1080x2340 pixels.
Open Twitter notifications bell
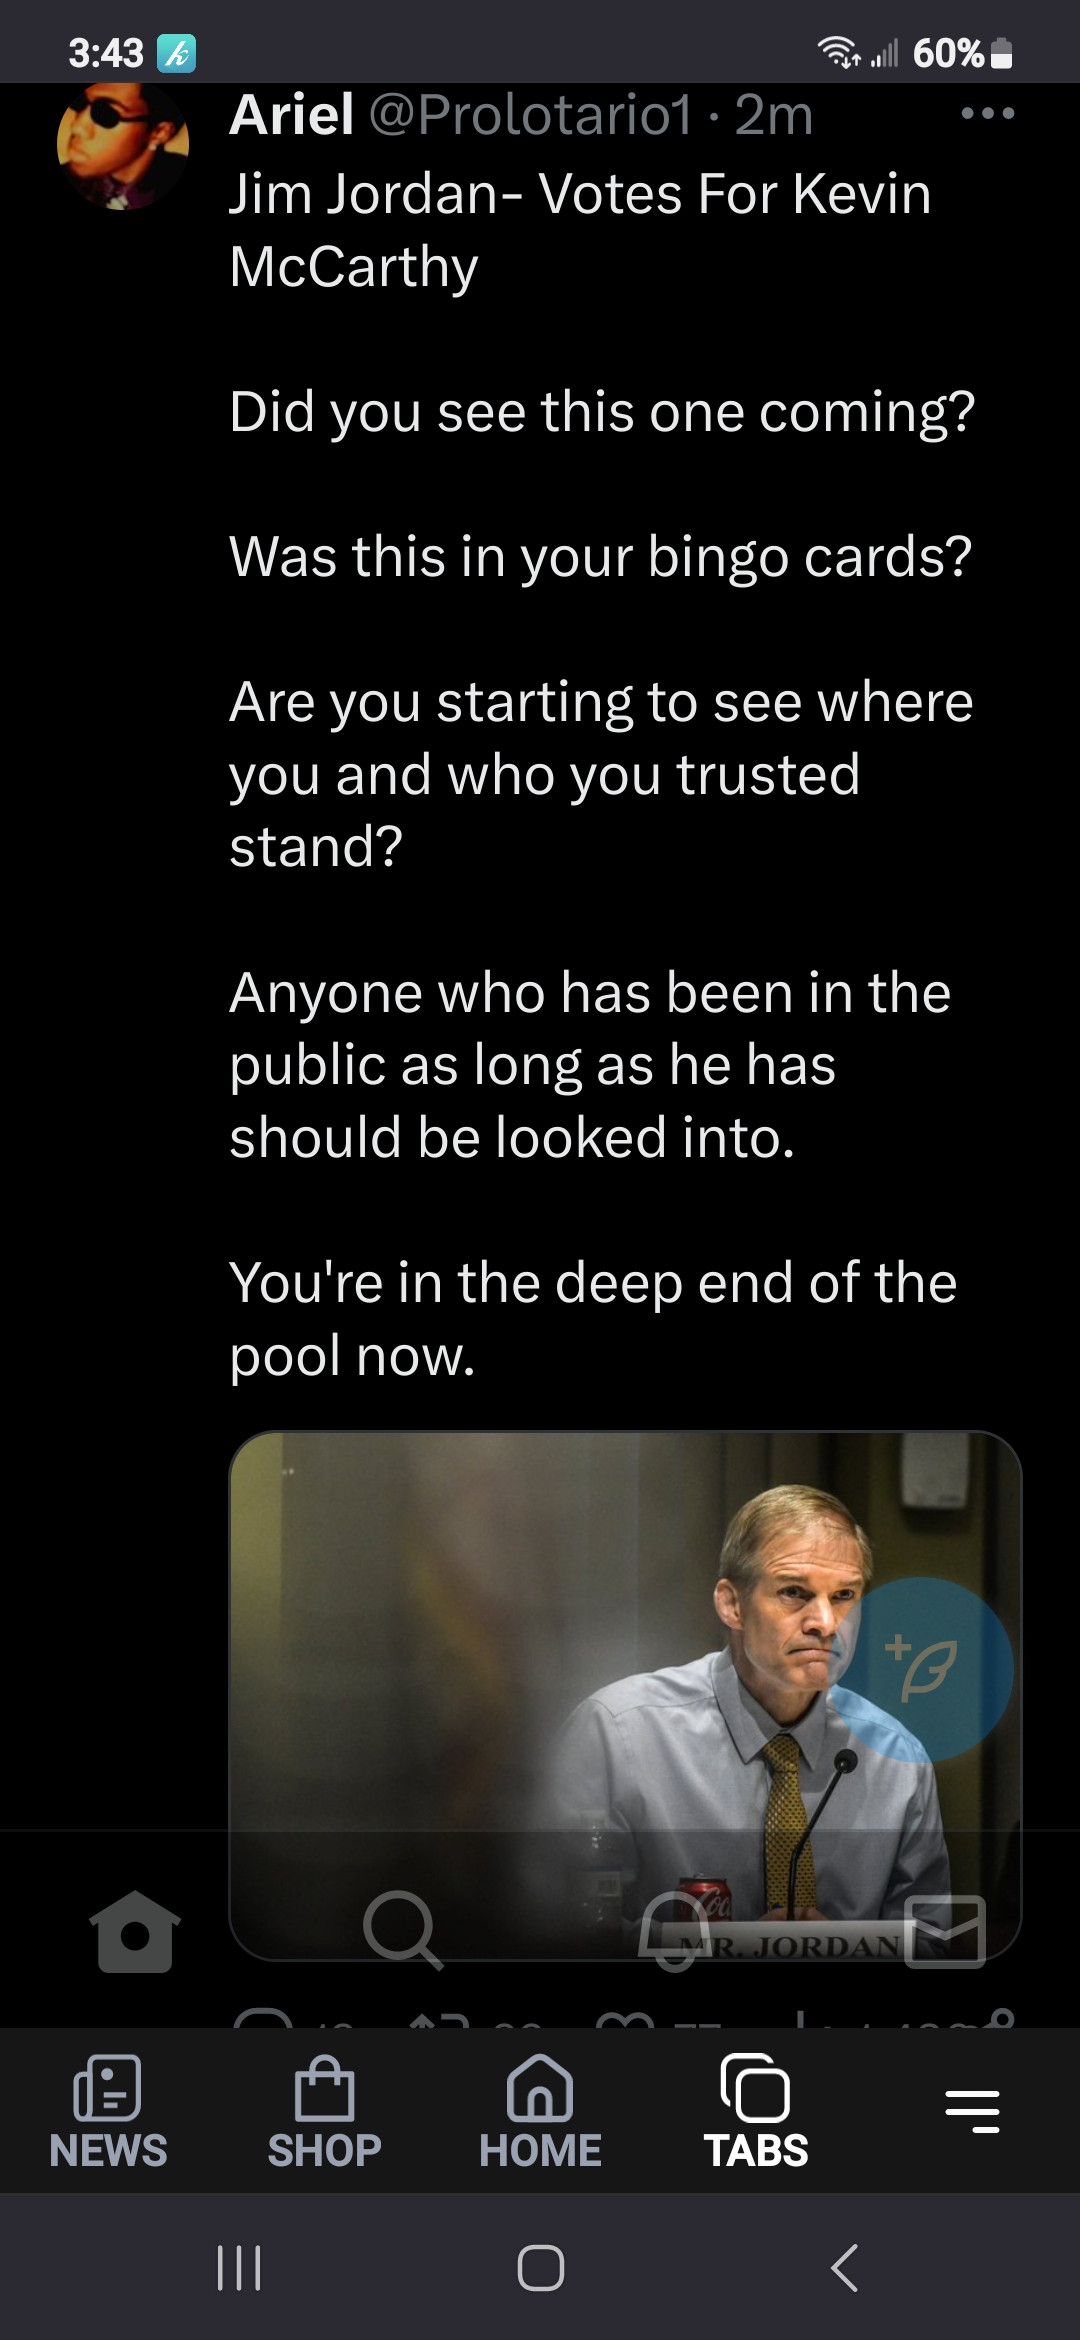pyautogui.click(x=674, y=1931)
